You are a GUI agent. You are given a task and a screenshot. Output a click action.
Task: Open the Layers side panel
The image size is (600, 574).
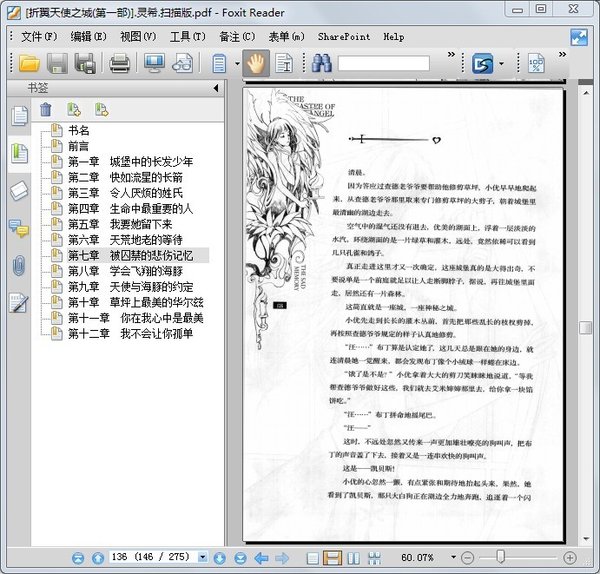(x=19, y=191)
